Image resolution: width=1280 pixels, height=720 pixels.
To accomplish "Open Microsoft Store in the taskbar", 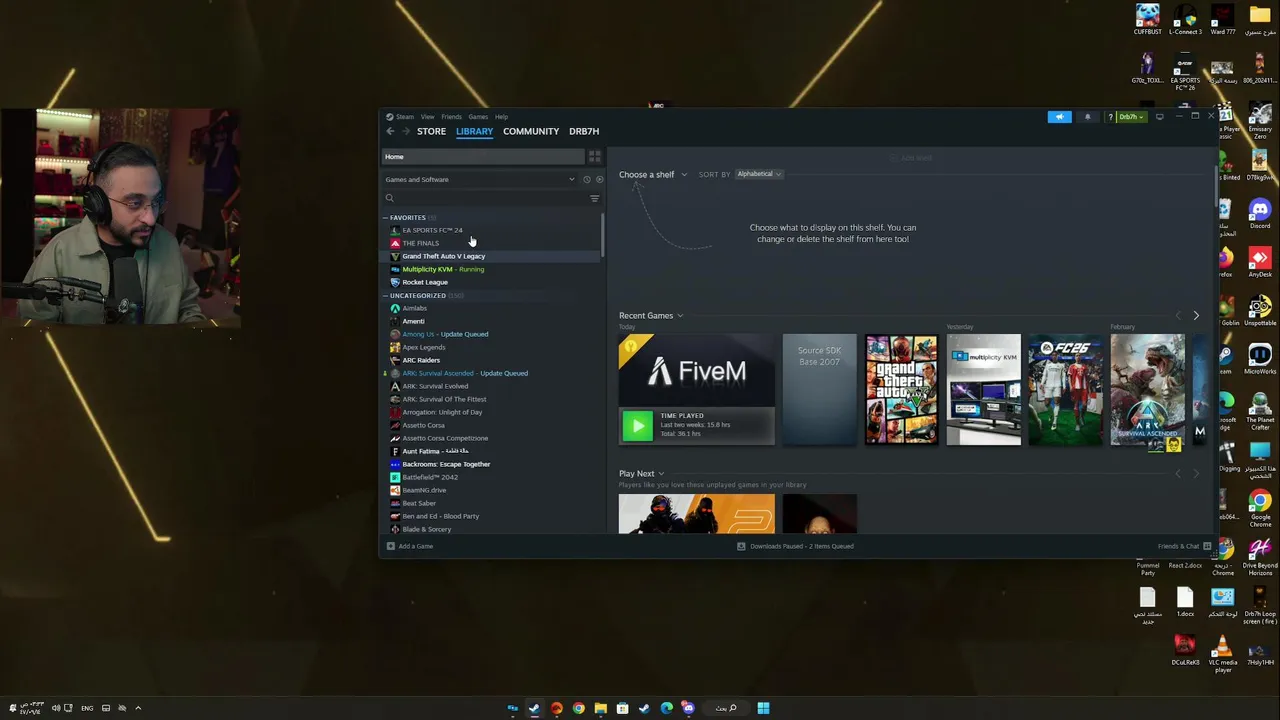I will click(622, 708).
